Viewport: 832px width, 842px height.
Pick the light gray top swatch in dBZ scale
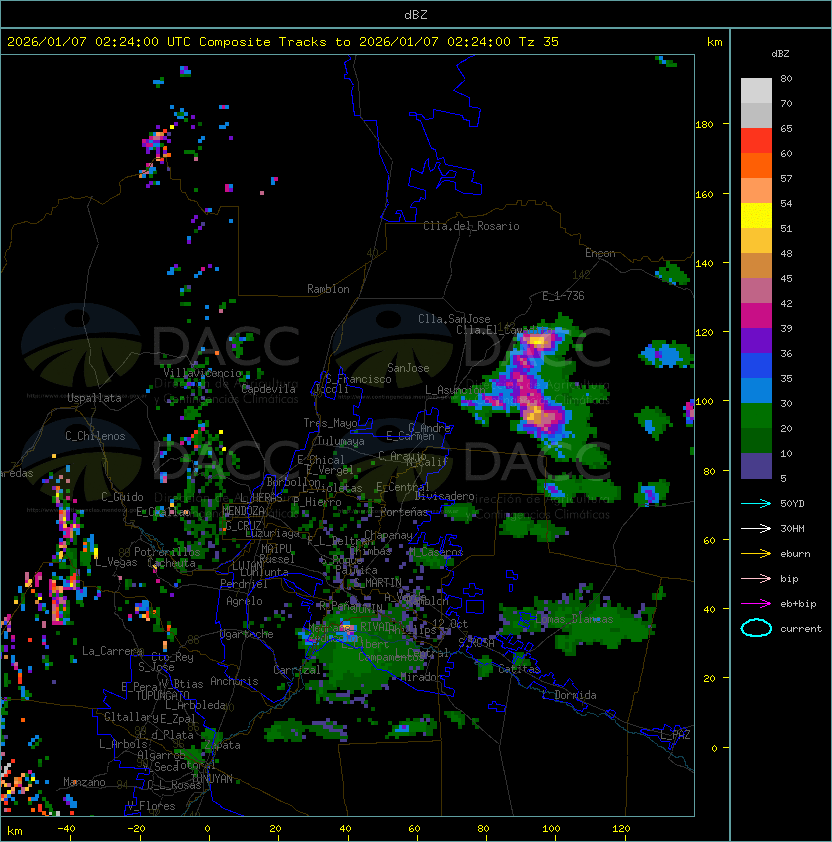[756, 90]
